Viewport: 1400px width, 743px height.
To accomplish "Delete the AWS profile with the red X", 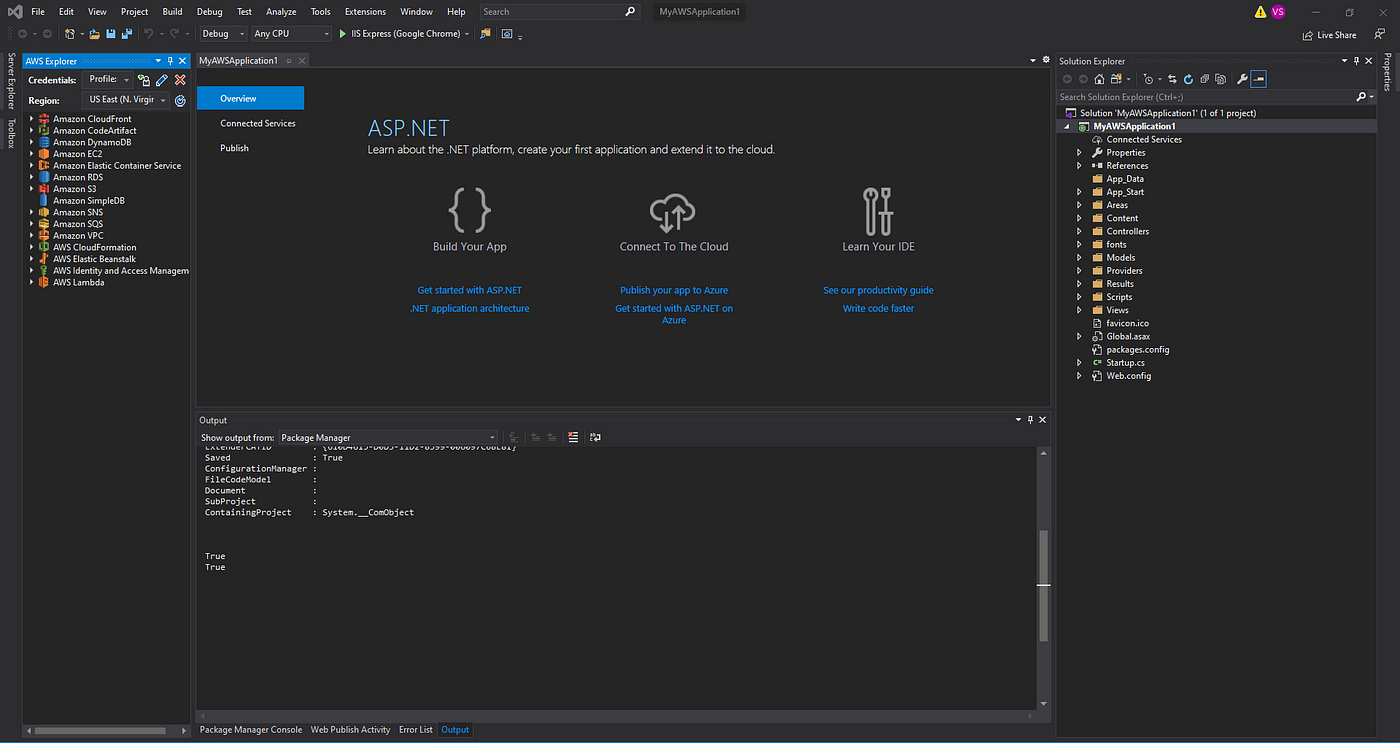I will 180,80.
